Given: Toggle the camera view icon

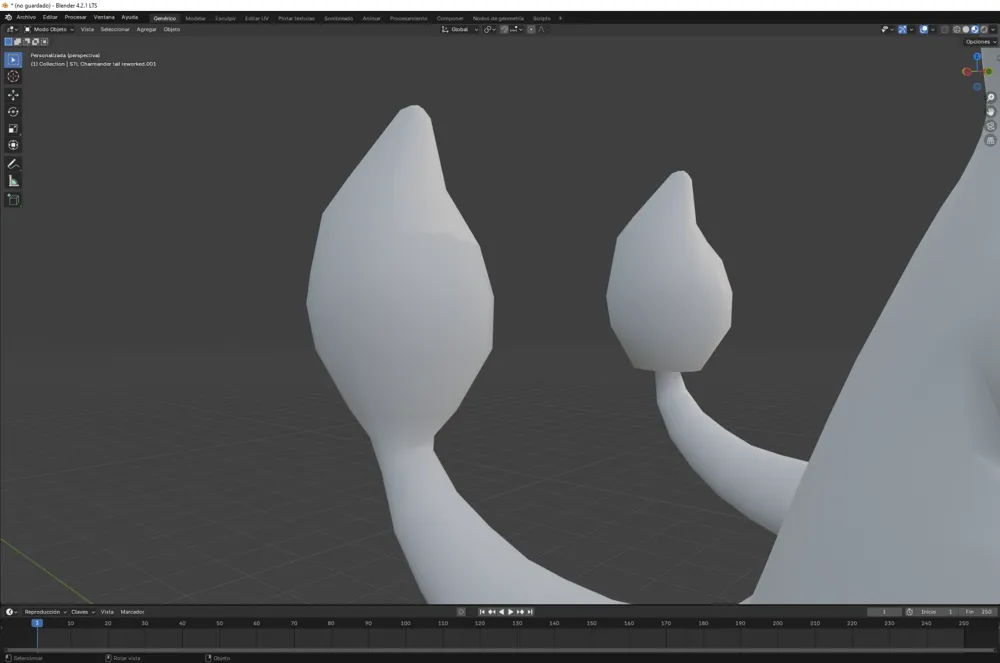Looking at the screenshot, I should (990, 126).
